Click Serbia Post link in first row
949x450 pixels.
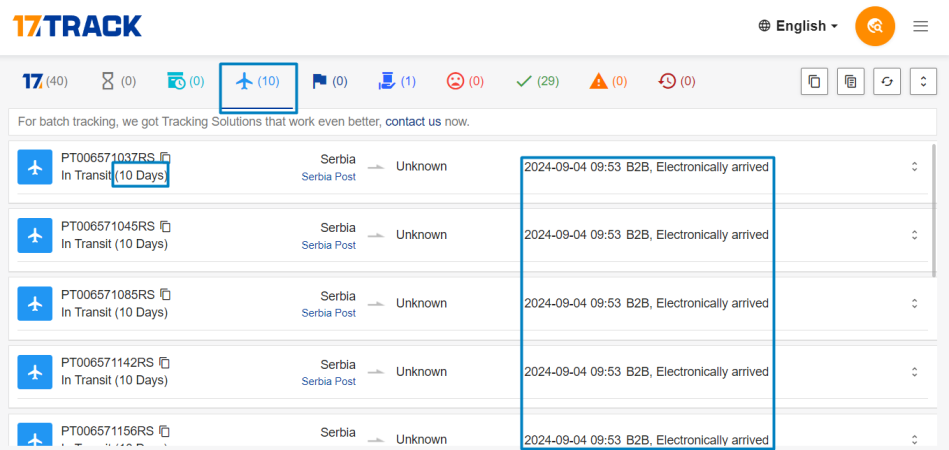[328, 177]
